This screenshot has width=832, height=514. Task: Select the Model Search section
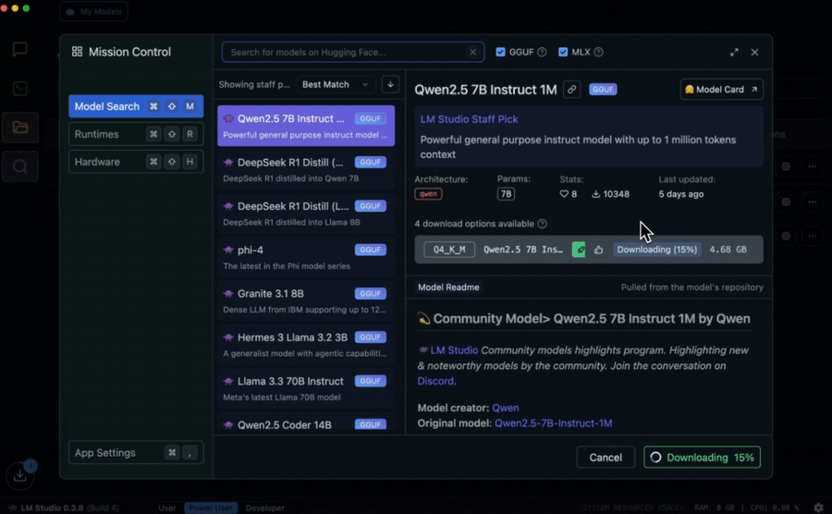(136, 106)
